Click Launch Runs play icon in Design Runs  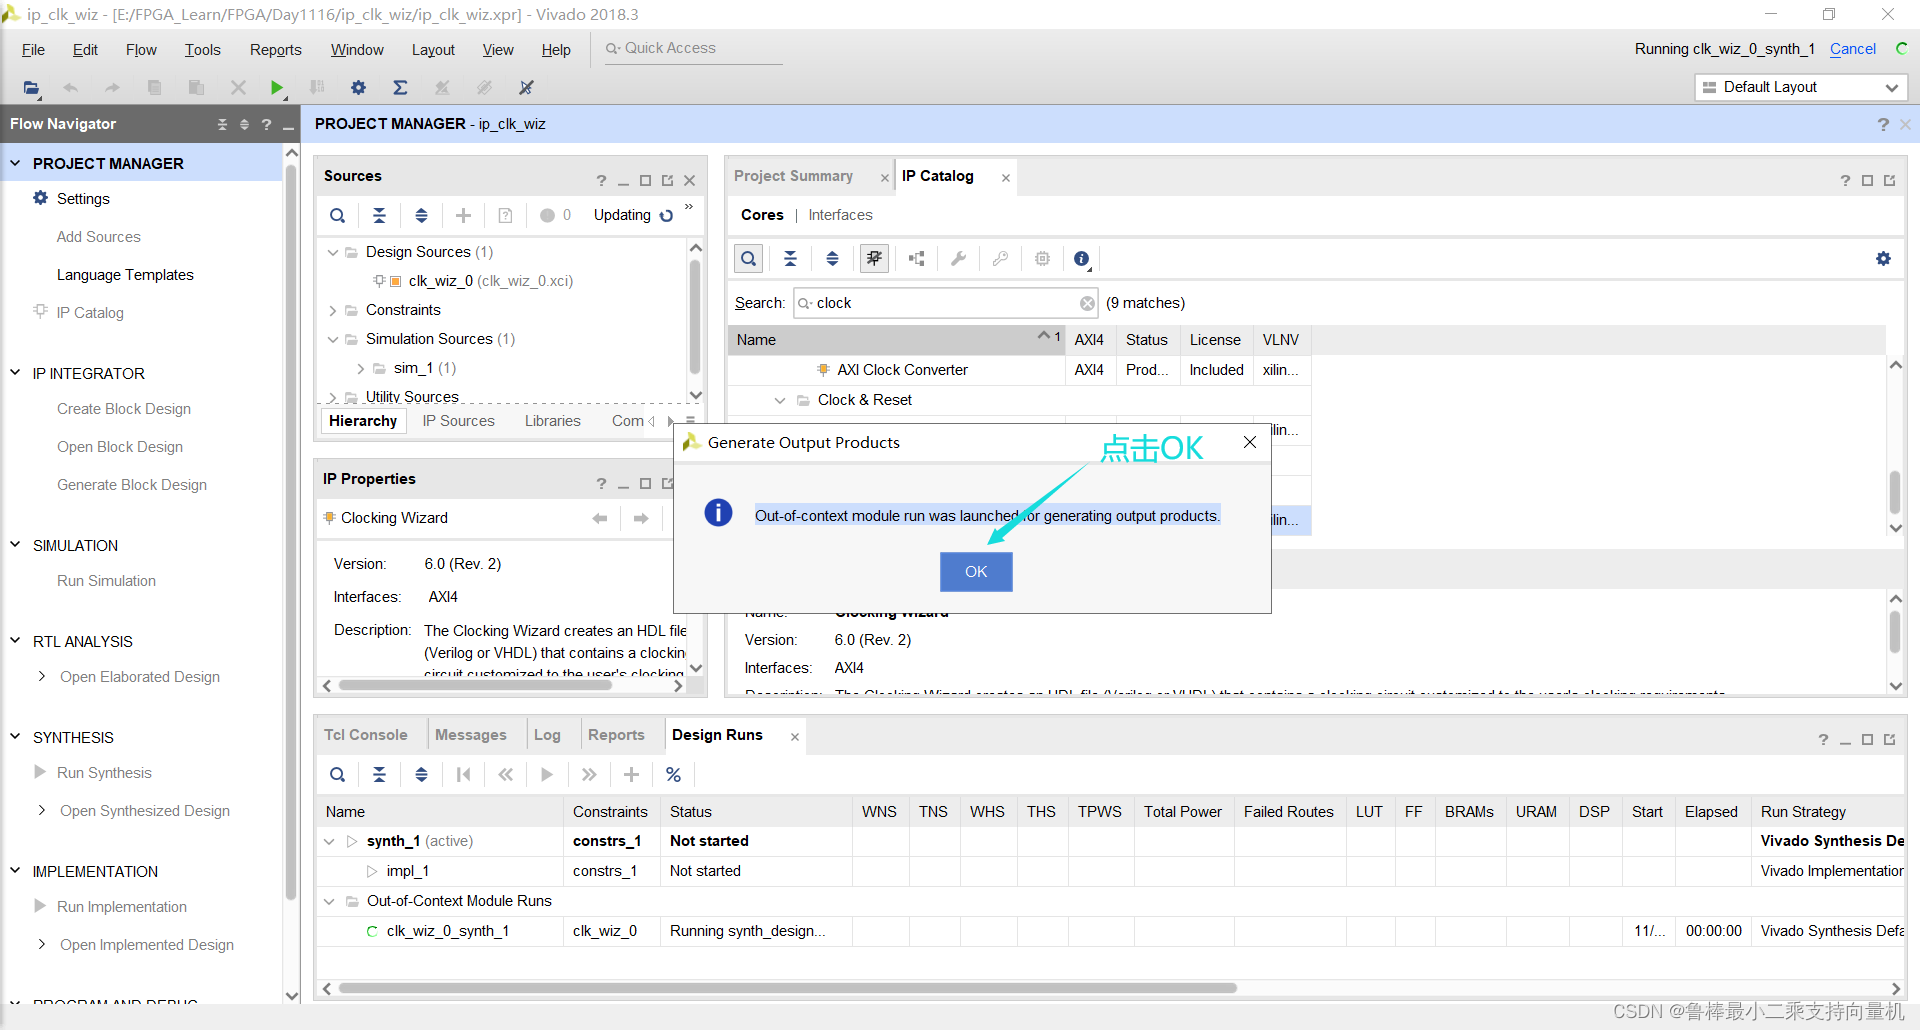(x=547, y=774)
